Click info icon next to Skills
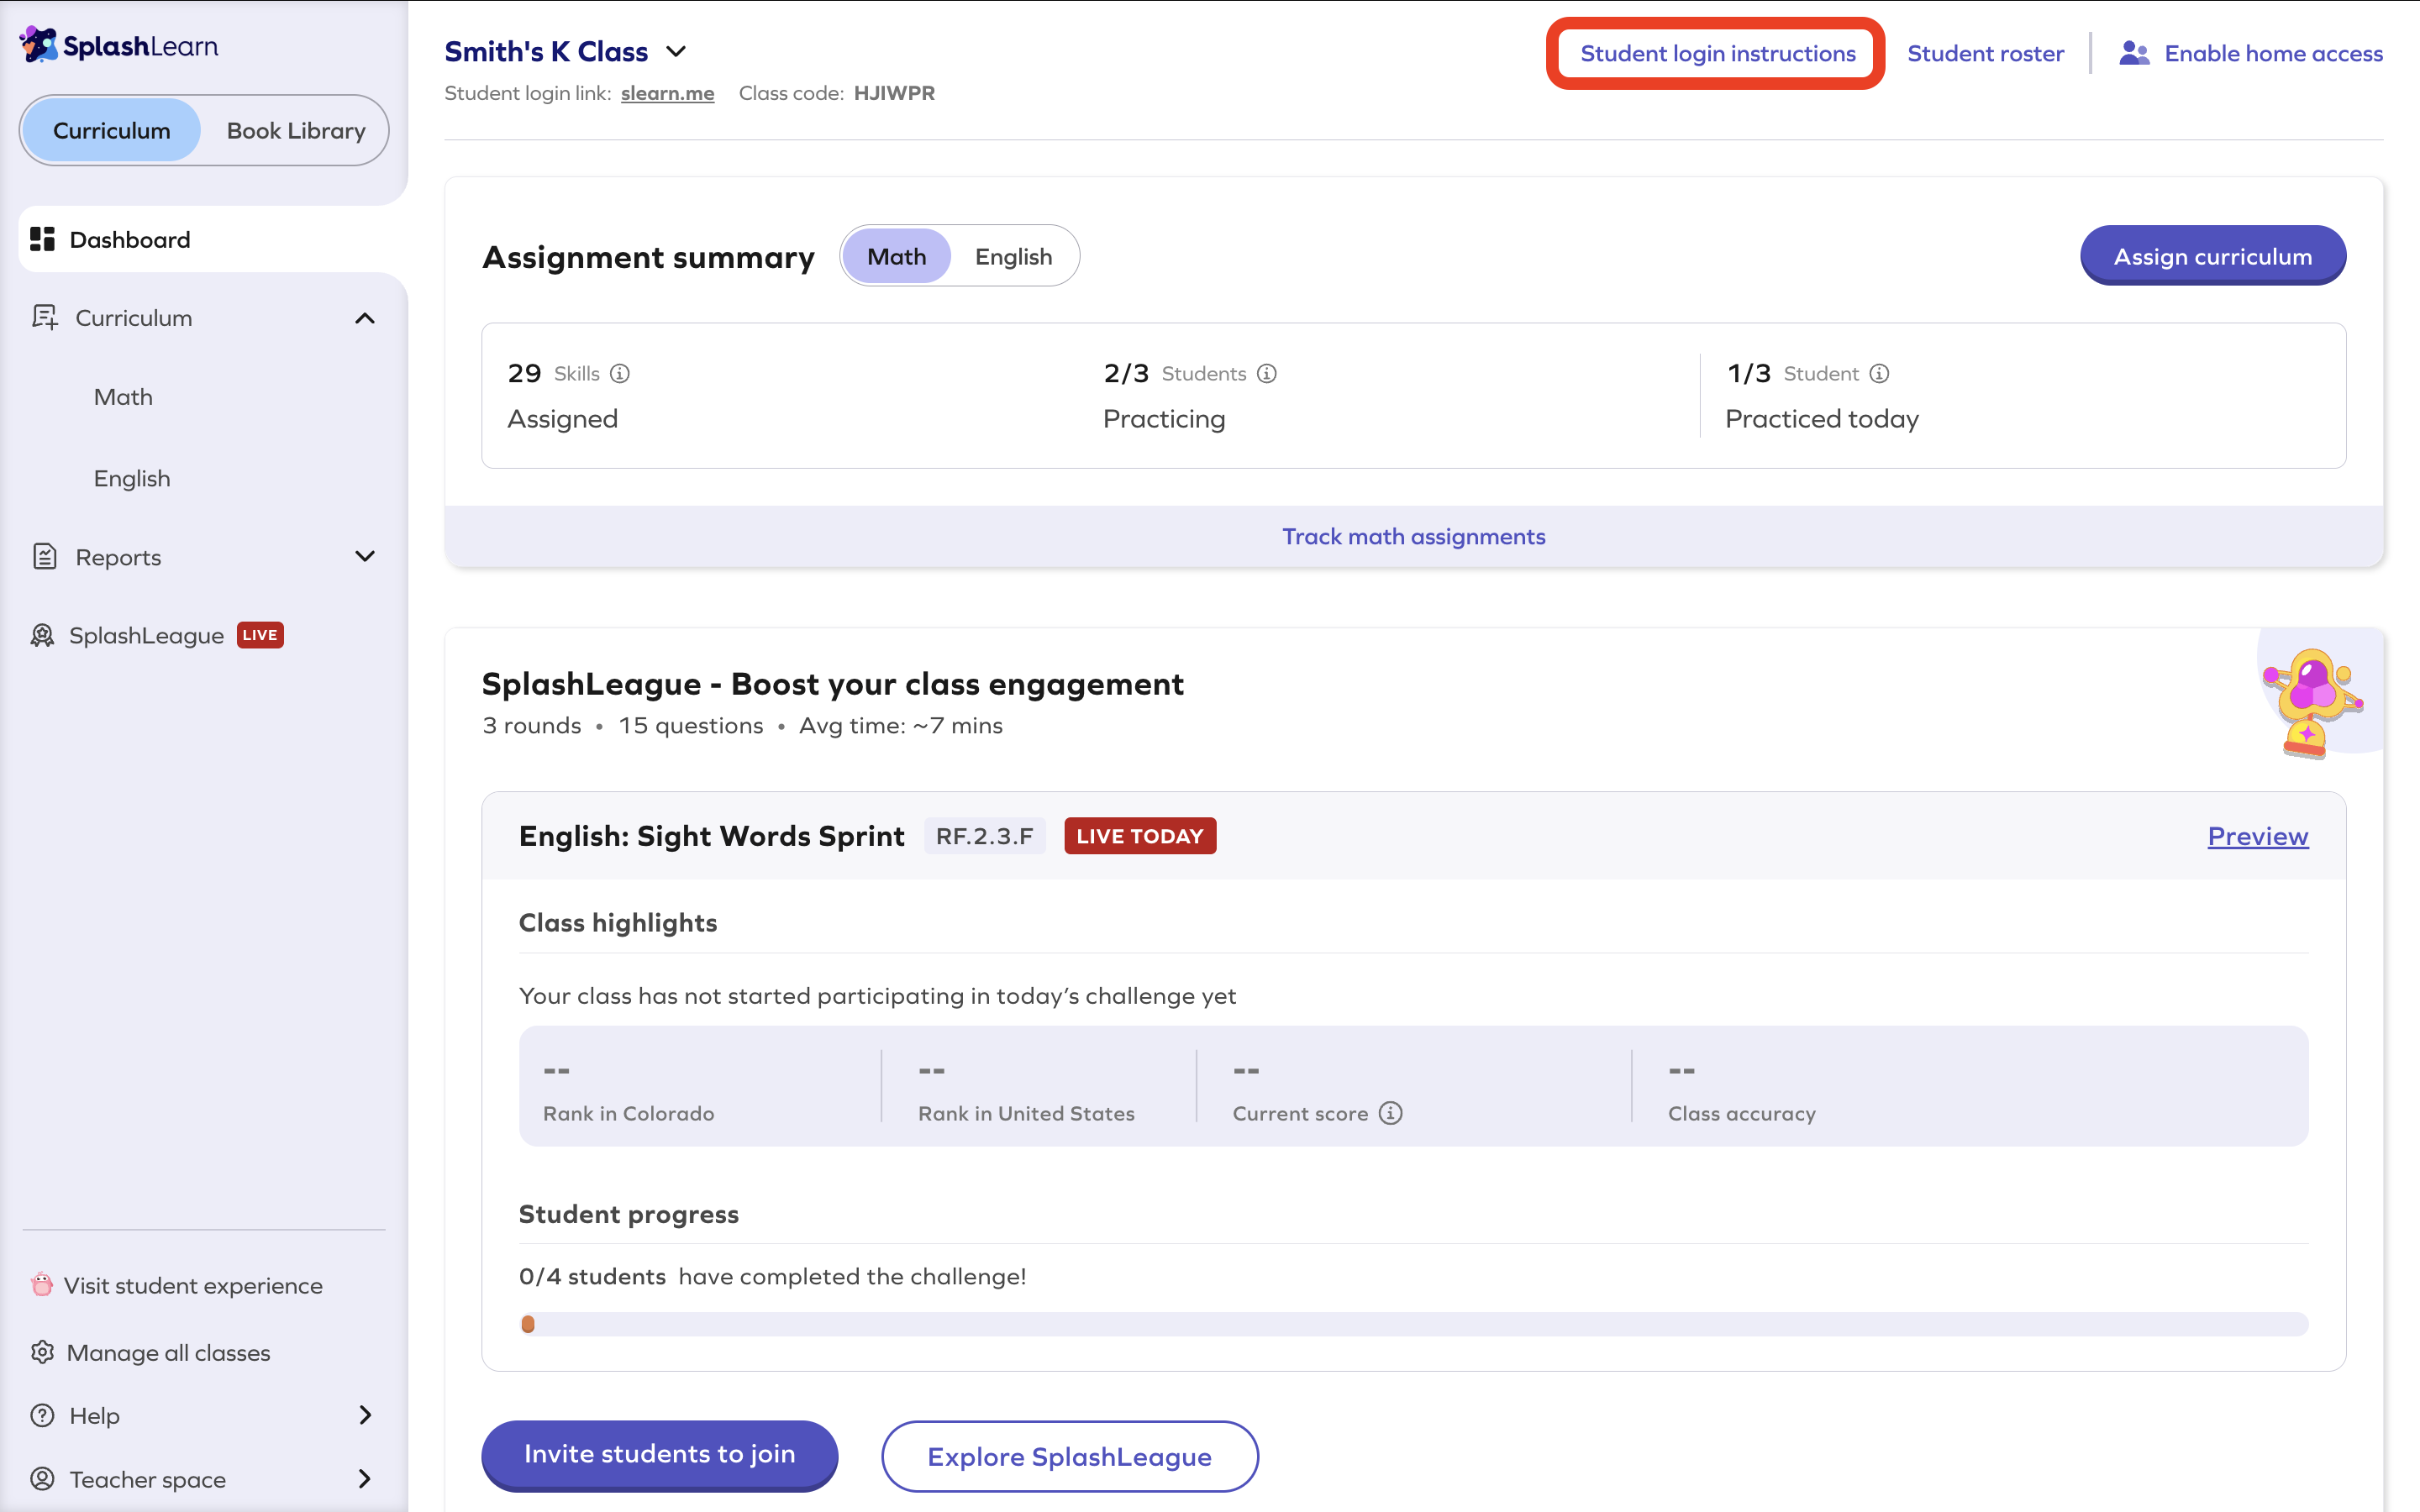Viewport: 2420px width, 1512px height. pyautogui.click(x=620, y=373)
